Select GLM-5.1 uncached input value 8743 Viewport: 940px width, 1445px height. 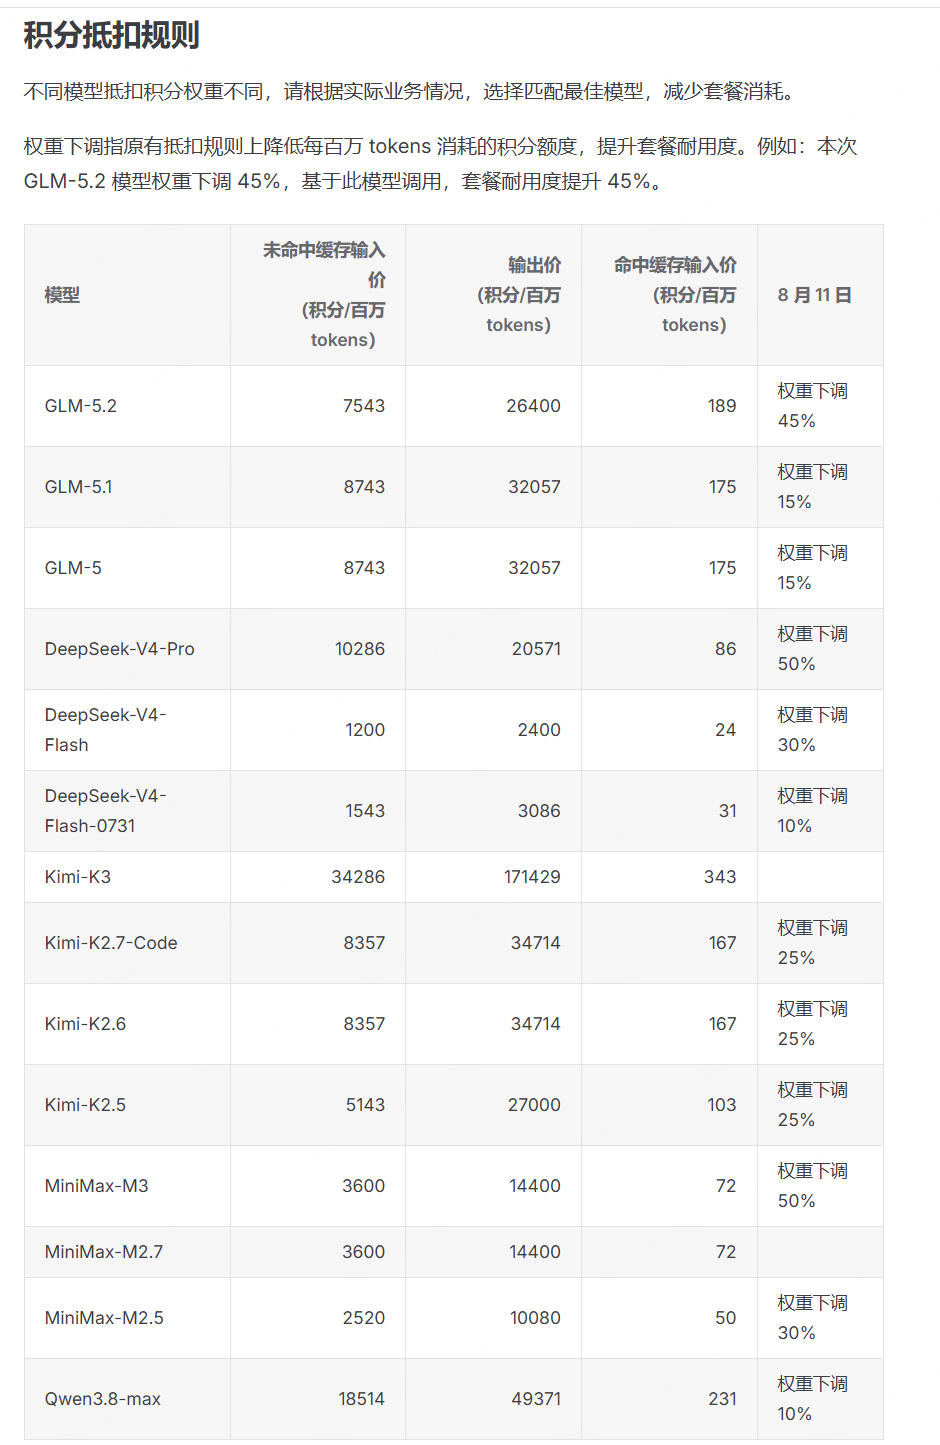[x=364, y=487]
